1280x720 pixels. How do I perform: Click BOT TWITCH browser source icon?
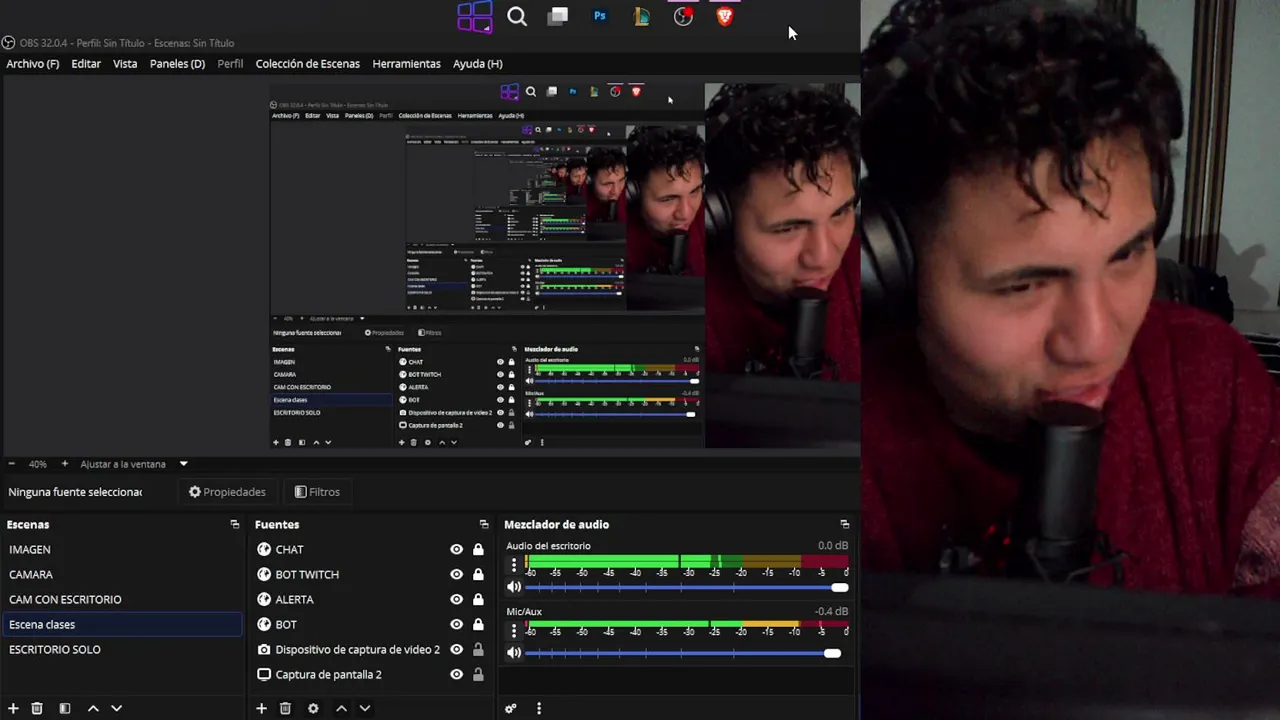(x=264, y=574)
